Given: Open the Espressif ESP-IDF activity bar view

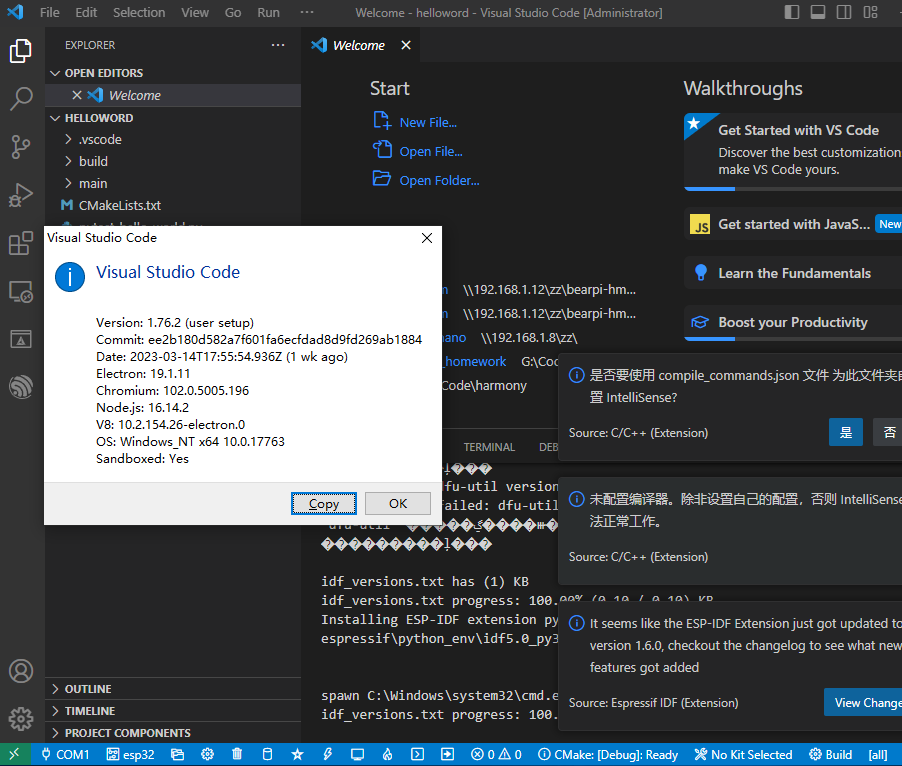Looking at the screenshot, I should [x=20, y=387].
